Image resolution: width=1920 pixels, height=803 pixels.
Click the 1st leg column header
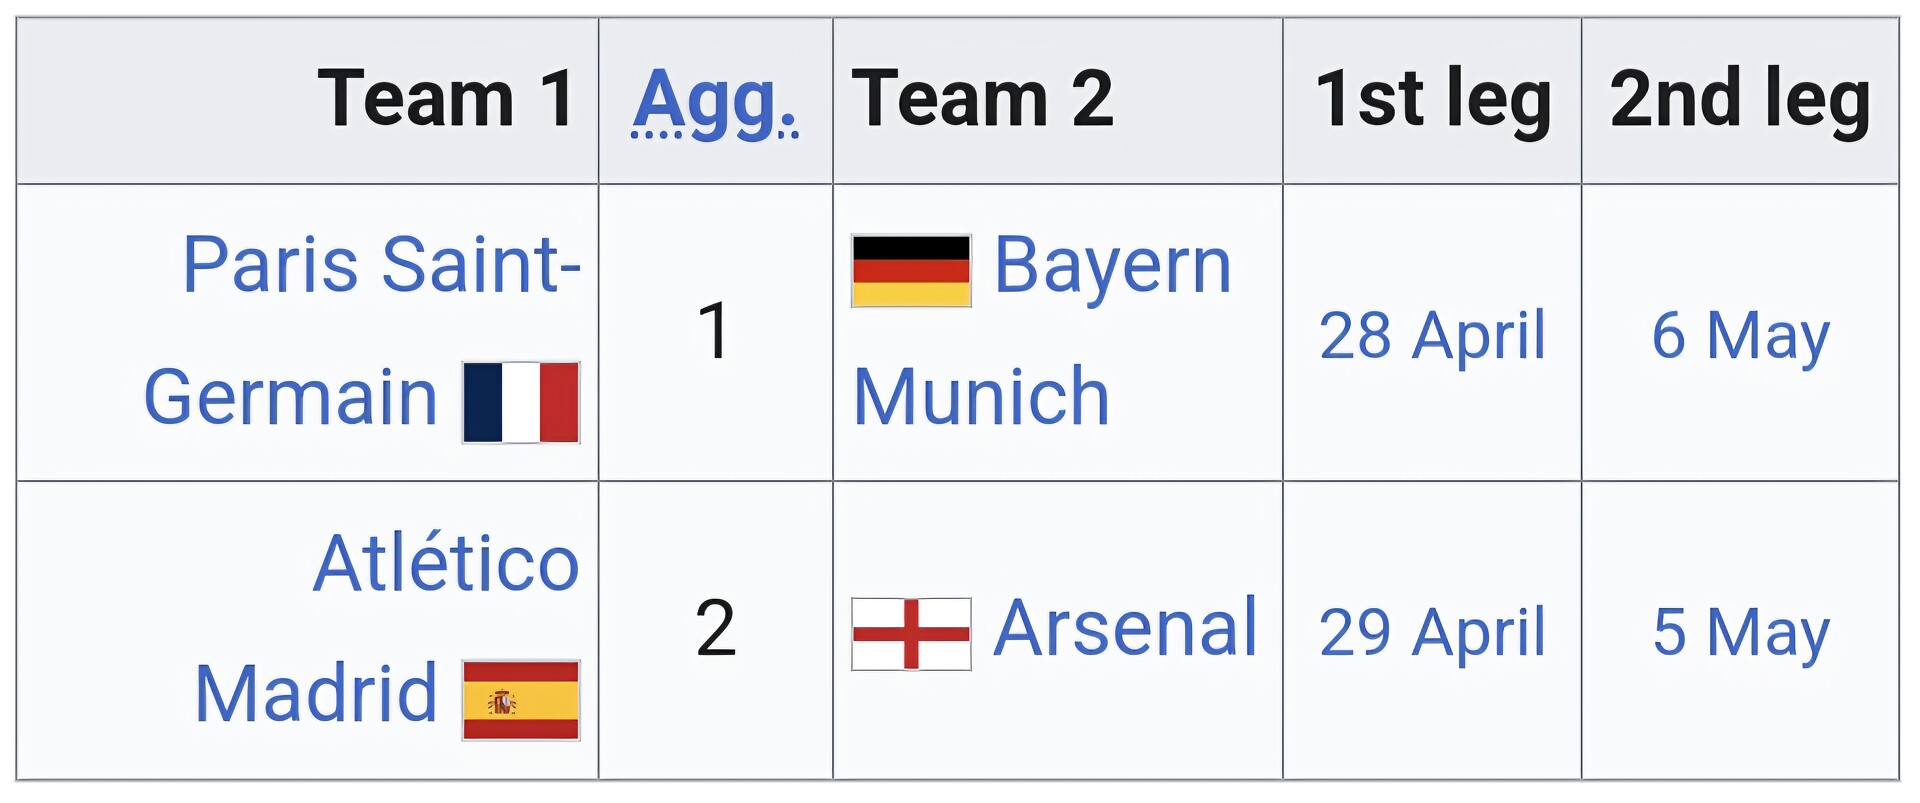click(x=1432, y=99)
